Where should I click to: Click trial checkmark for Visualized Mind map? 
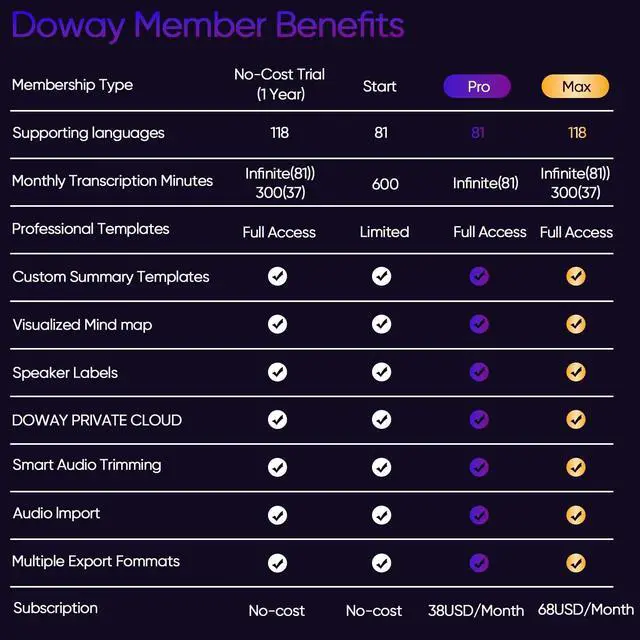(278, 324)
